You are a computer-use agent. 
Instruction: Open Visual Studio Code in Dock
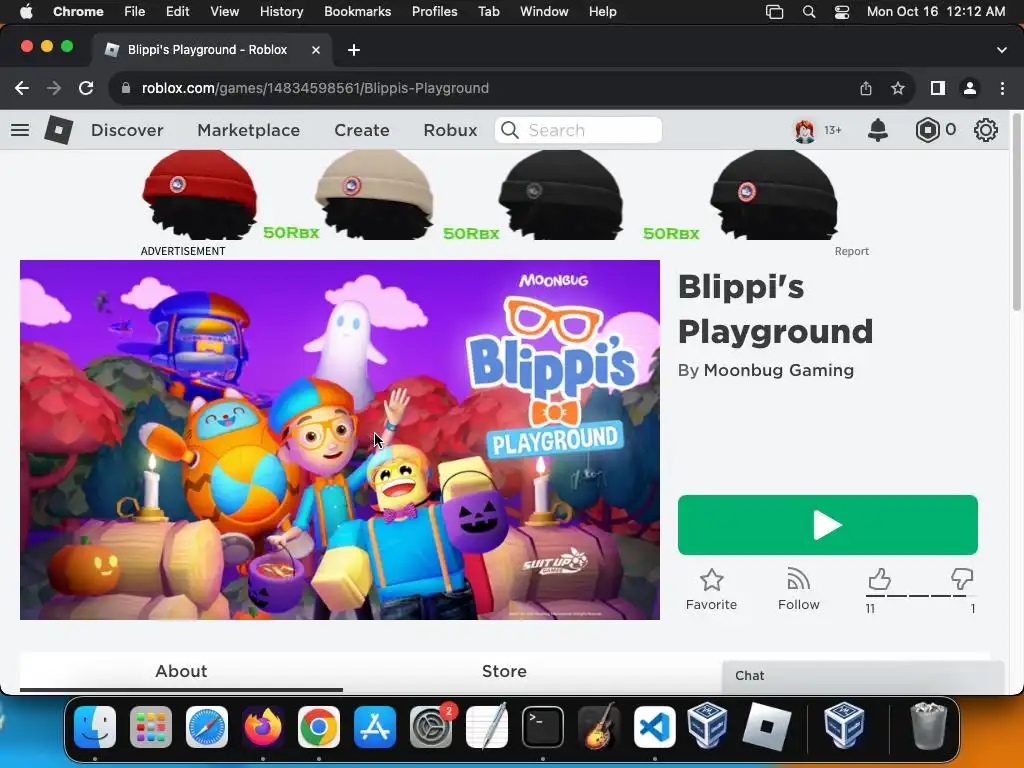click(x=655, y=727)
